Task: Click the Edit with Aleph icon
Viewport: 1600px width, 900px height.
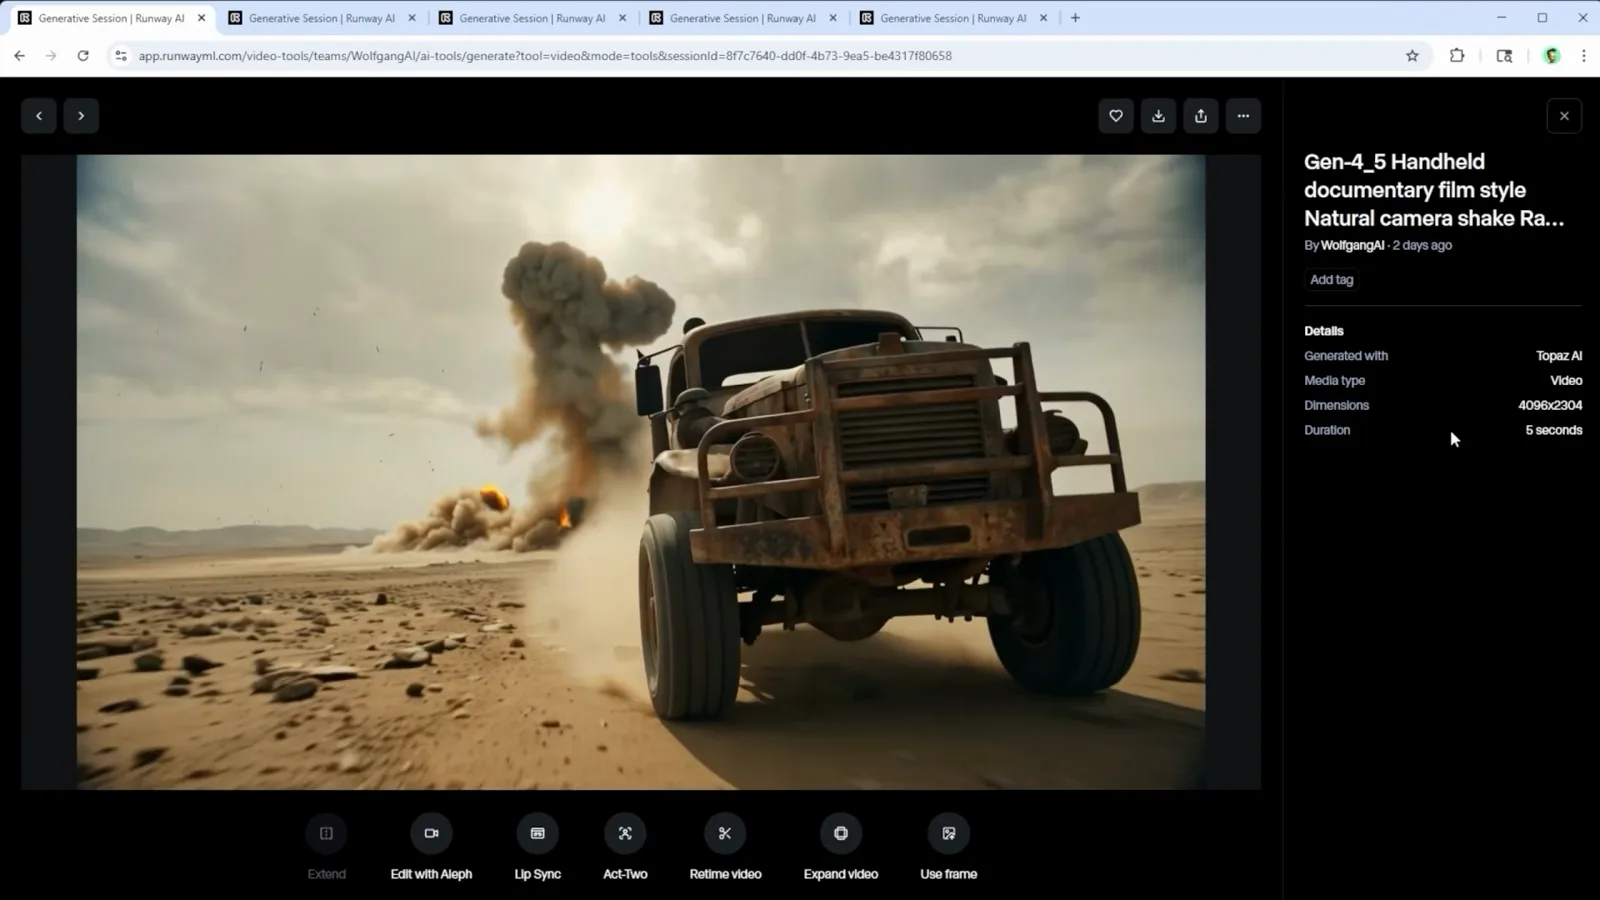Action: click(431, 833)
